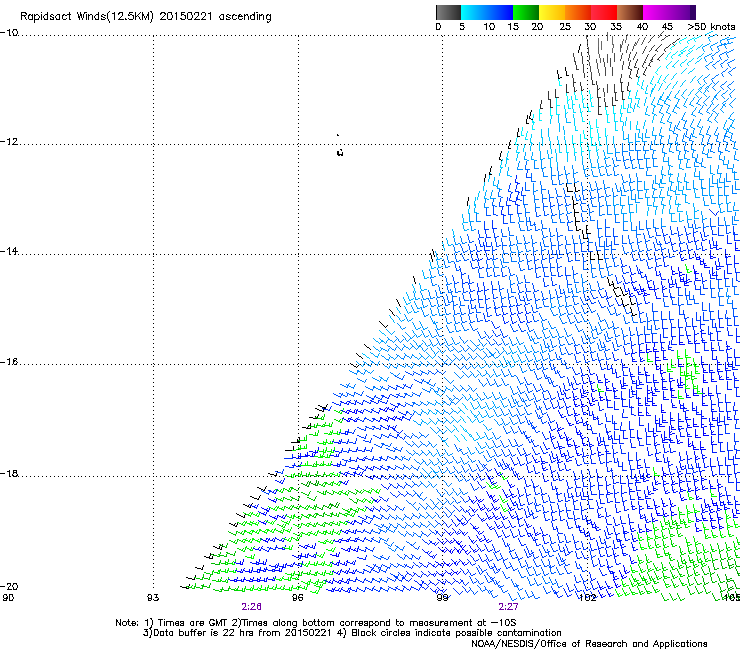Click the '102' longitude axis label

click(x=588, y=597)
